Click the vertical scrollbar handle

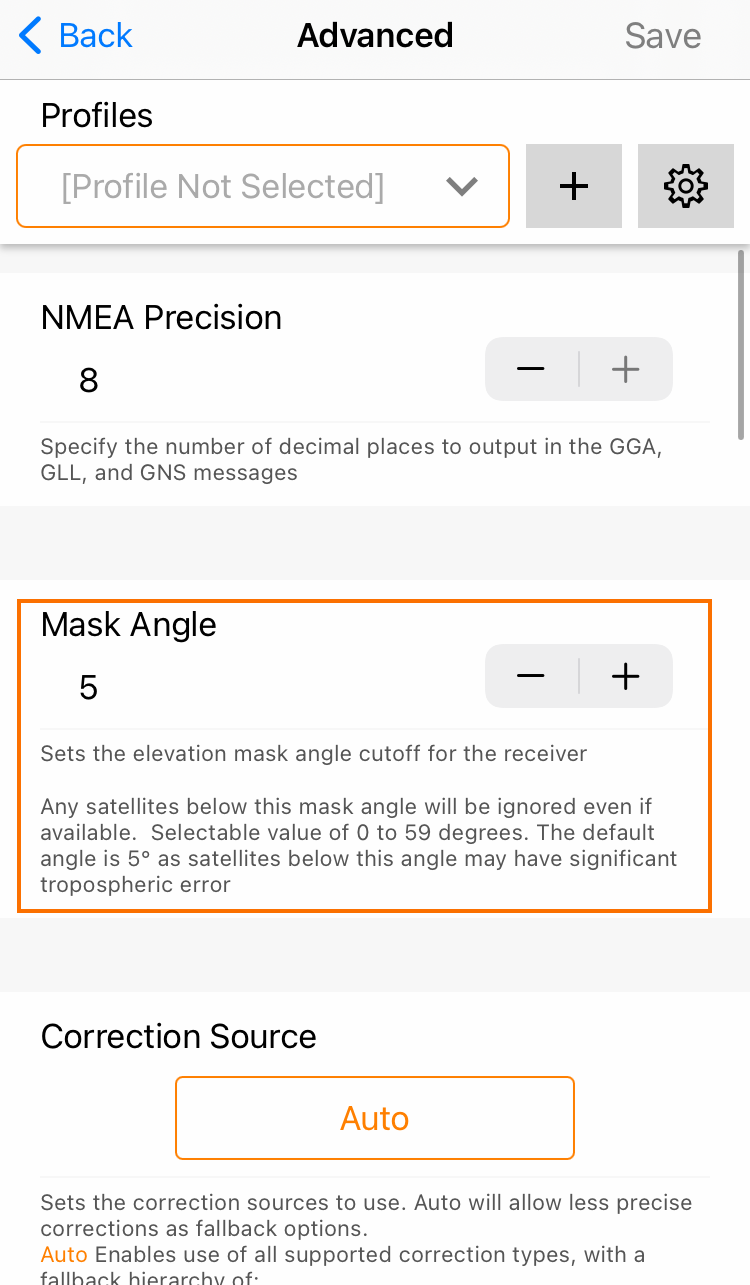741,345
